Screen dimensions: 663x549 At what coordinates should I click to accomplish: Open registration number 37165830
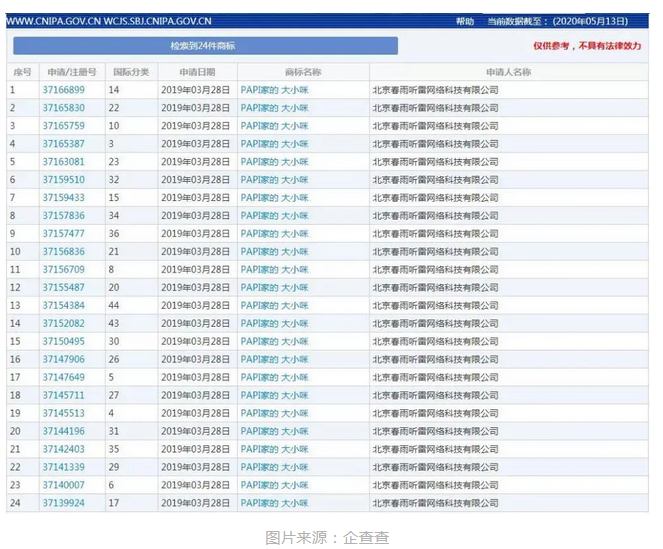coord(63,108)
